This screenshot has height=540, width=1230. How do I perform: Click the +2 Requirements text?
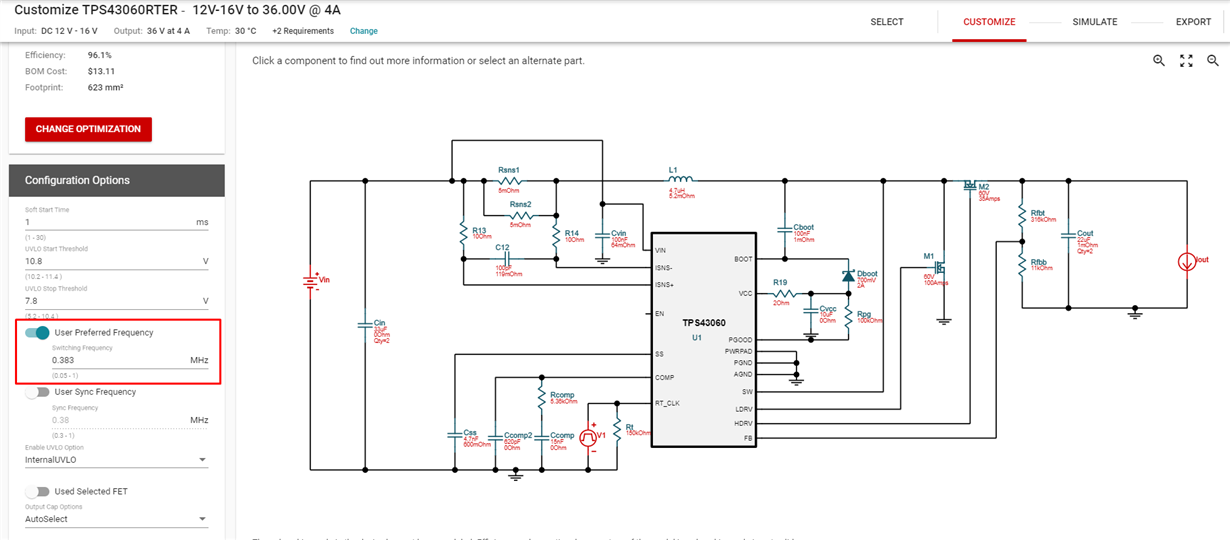303,31
